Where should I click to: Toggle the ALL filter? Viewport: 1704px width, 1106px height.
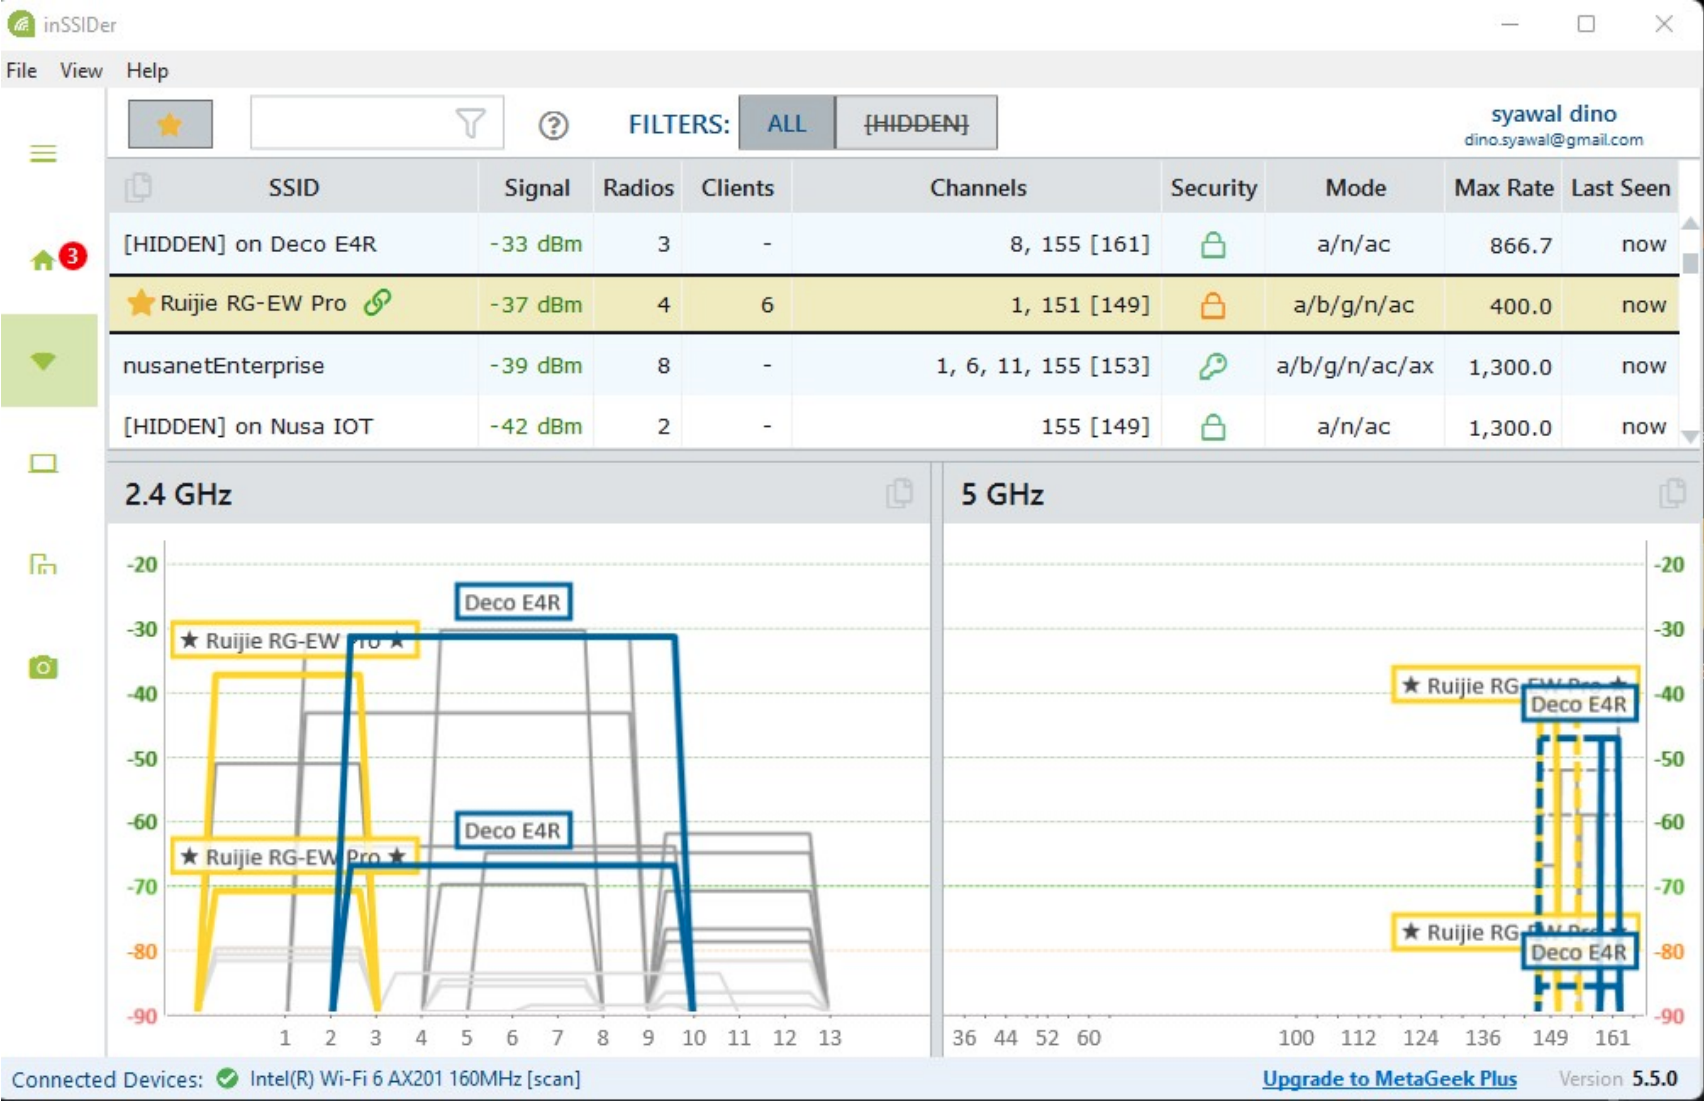pos(786,124)
